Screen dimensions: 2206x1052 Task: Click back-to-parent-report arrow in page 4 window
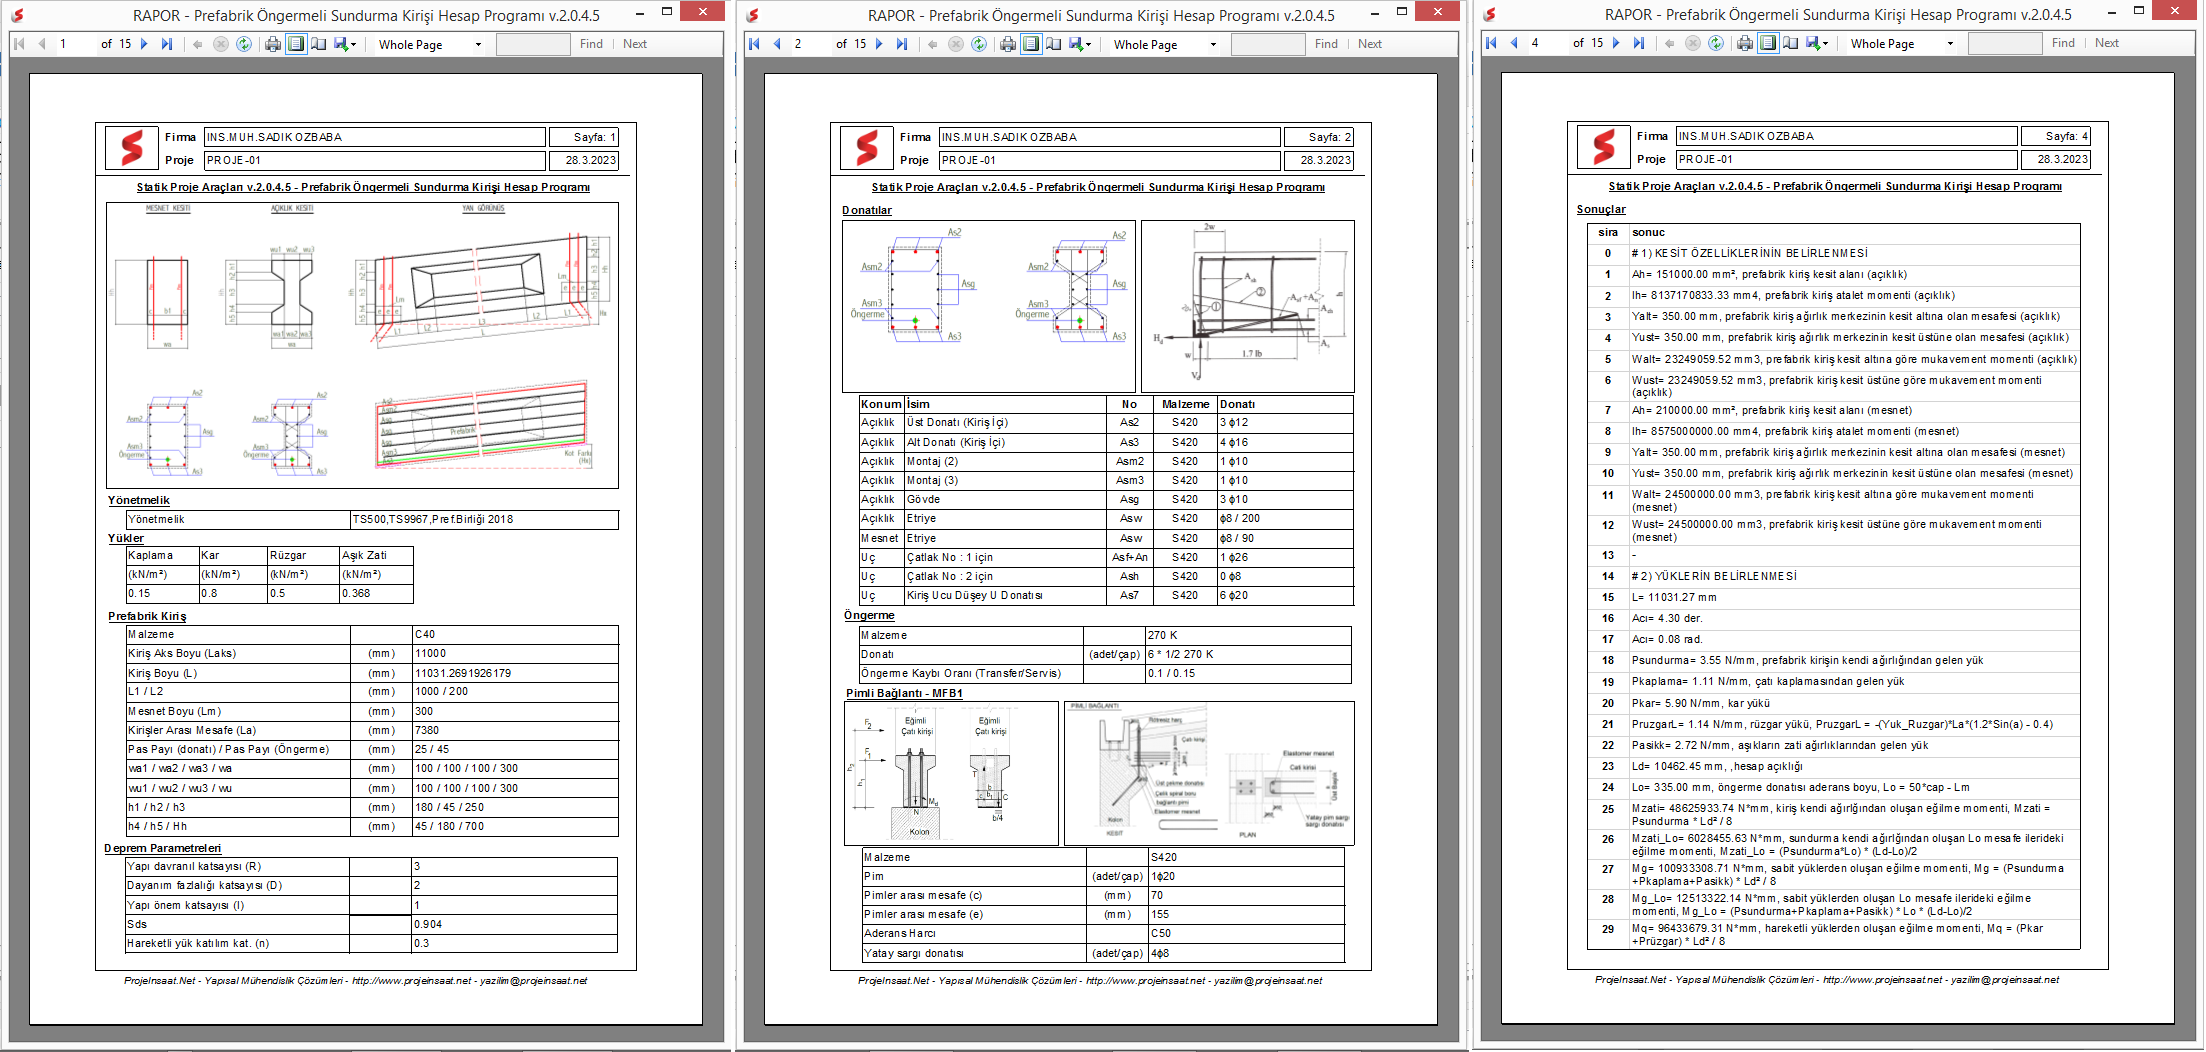[x=1670, y=43]
